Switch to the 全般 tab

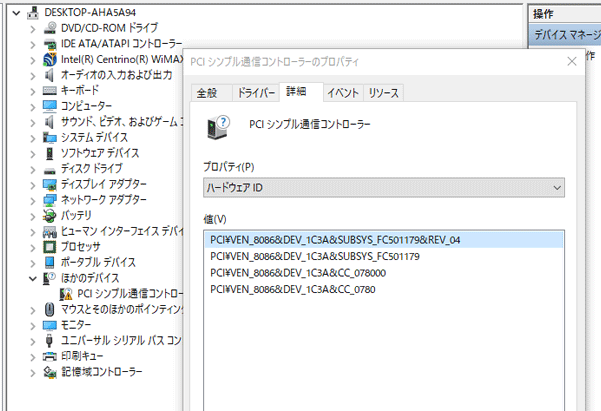(206, 93)
